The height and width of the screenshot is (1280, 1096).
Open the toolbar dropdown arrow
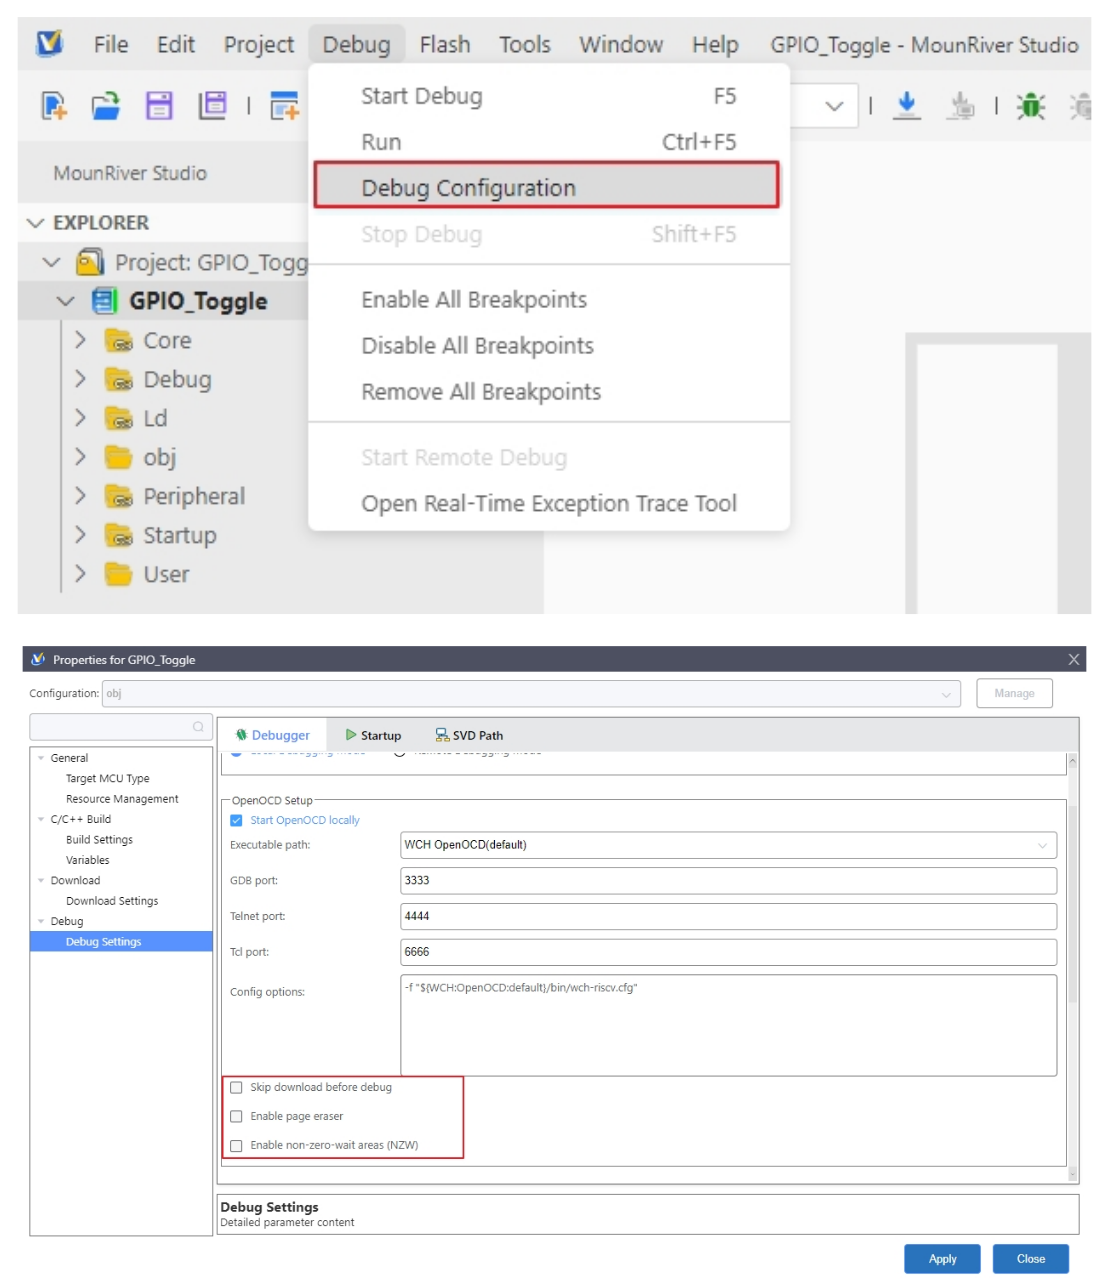[x=834, y=106]
